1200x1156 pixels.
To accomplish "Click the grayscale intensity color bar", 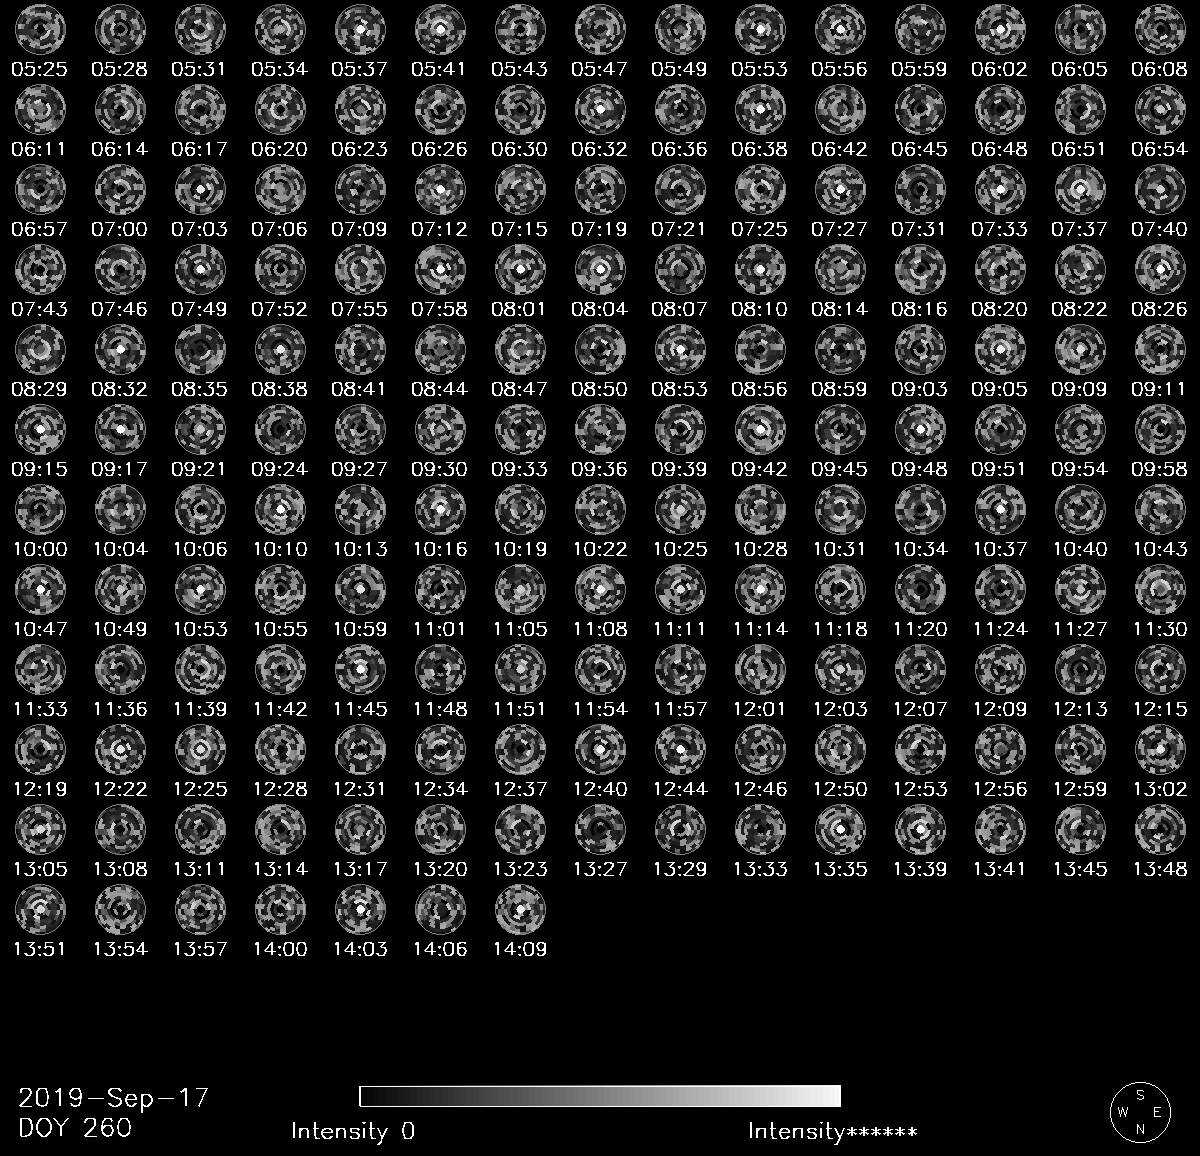I will pyautogui.click(x=599, y=1096).
